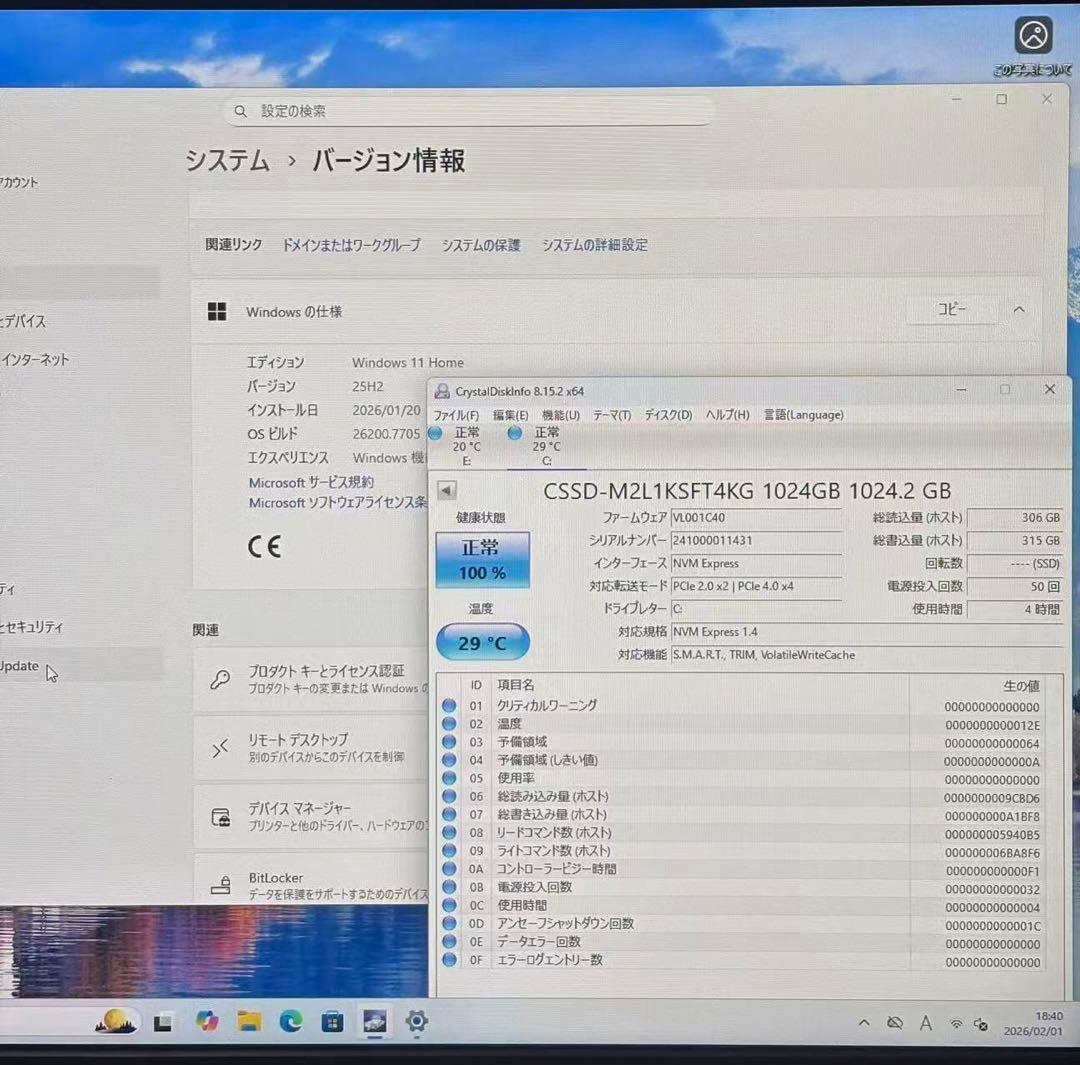Open Microsoft Edge from the taskbar
The image size is (1080, 1065).
[290, 1021]
